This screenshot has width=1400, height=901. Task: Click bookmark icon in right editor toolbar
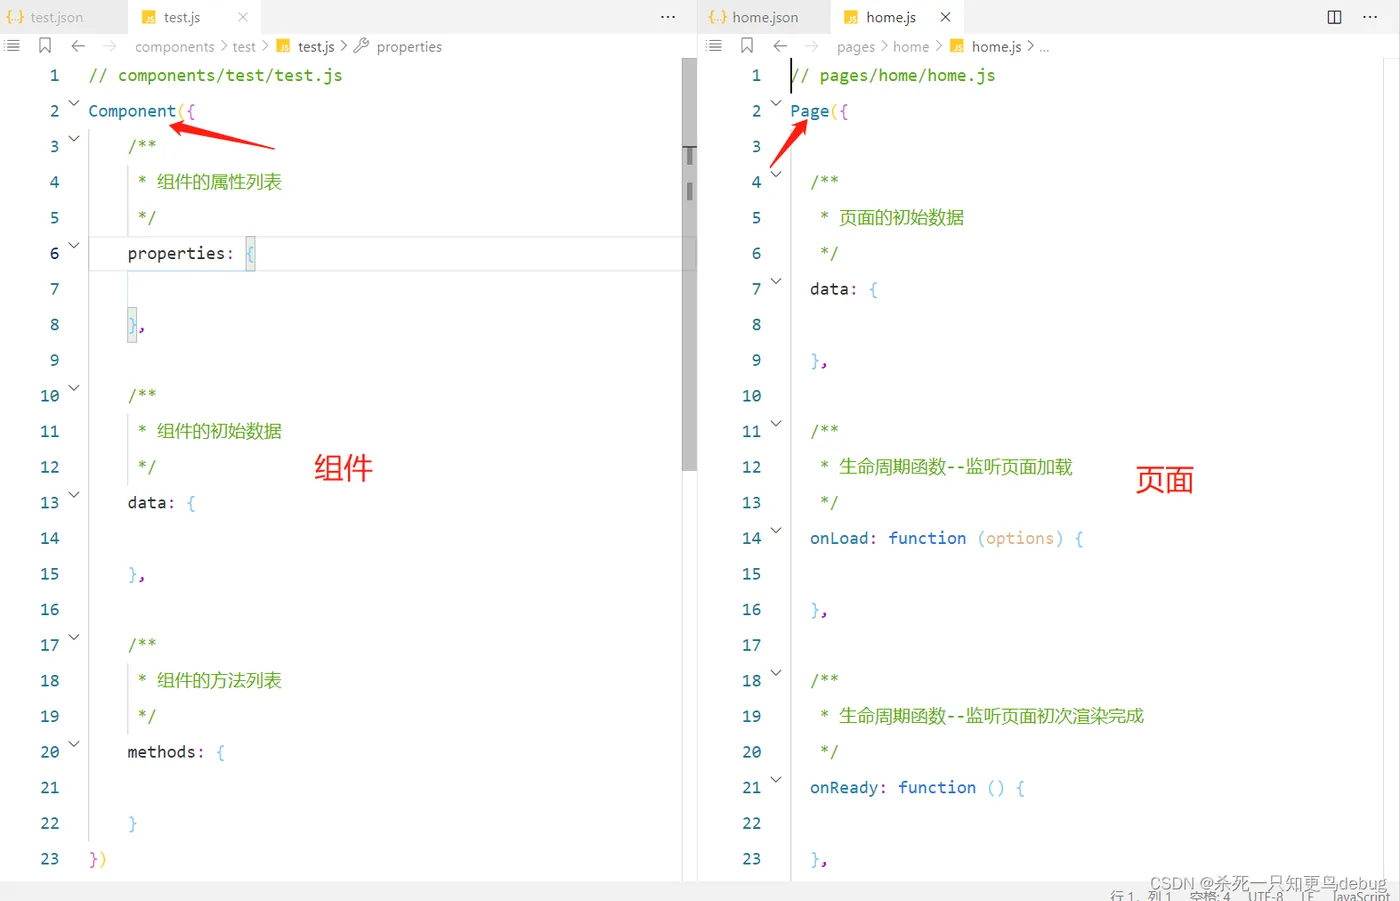click(747, 46)
